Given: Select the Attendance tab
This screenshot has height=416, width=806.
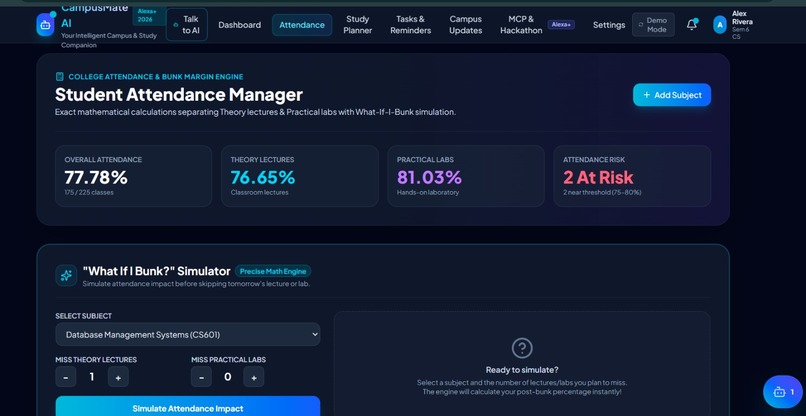Looking at the screenshot, I should [x=302, y=25].
